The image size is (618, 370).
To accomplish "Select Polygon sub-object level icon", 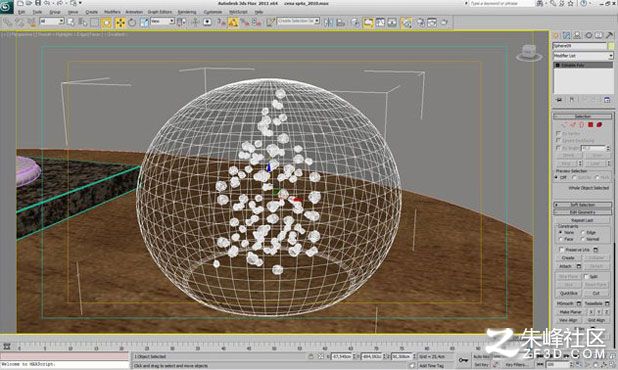I will click(x=590, y=125).
